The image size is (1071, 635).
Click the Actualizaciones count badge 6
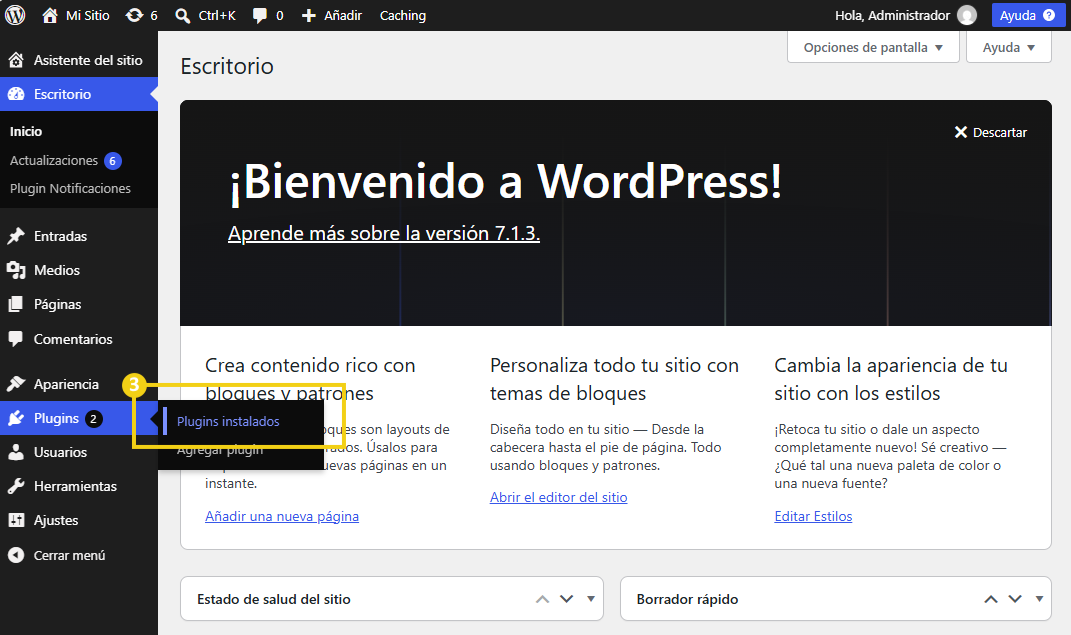tap(113, 161)
